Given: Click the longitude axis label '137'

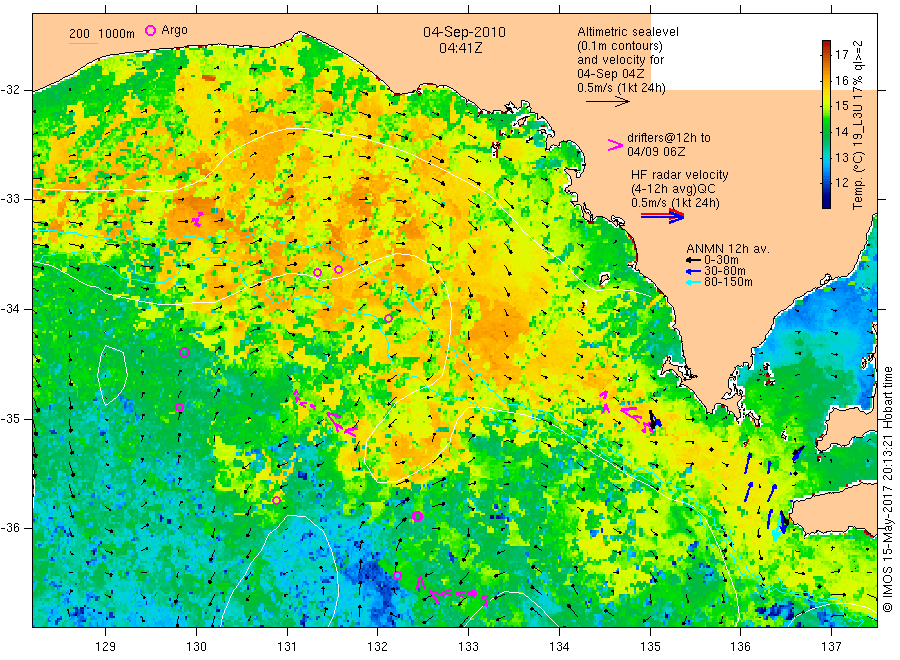Looking at the screenshot, I should click(x=831, y=646).
